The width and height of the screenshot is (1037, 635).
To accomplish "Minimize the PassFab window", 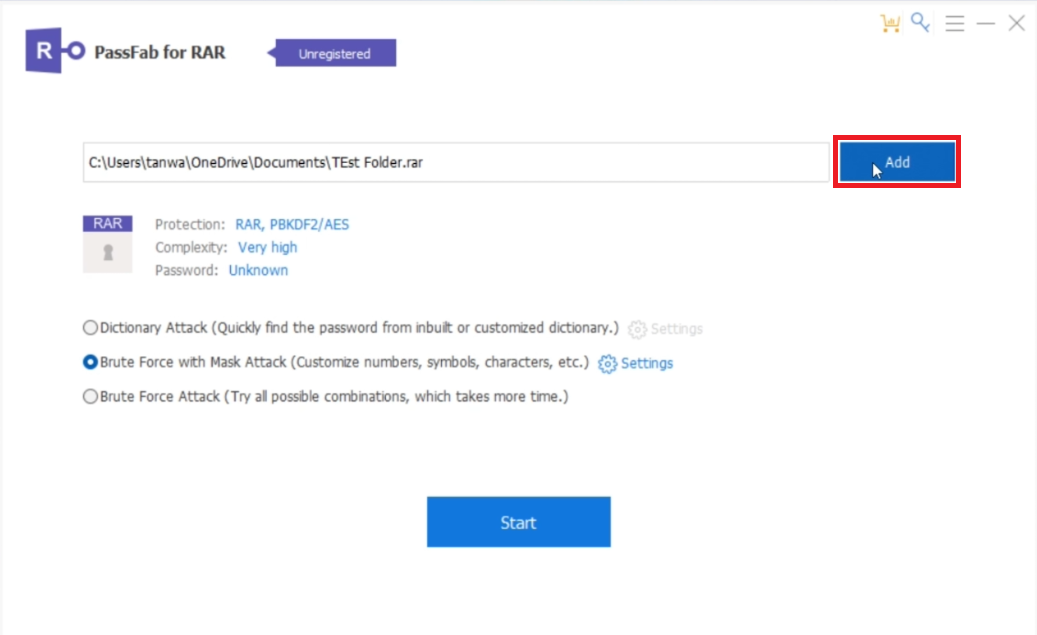I will (x=985, y=23).
